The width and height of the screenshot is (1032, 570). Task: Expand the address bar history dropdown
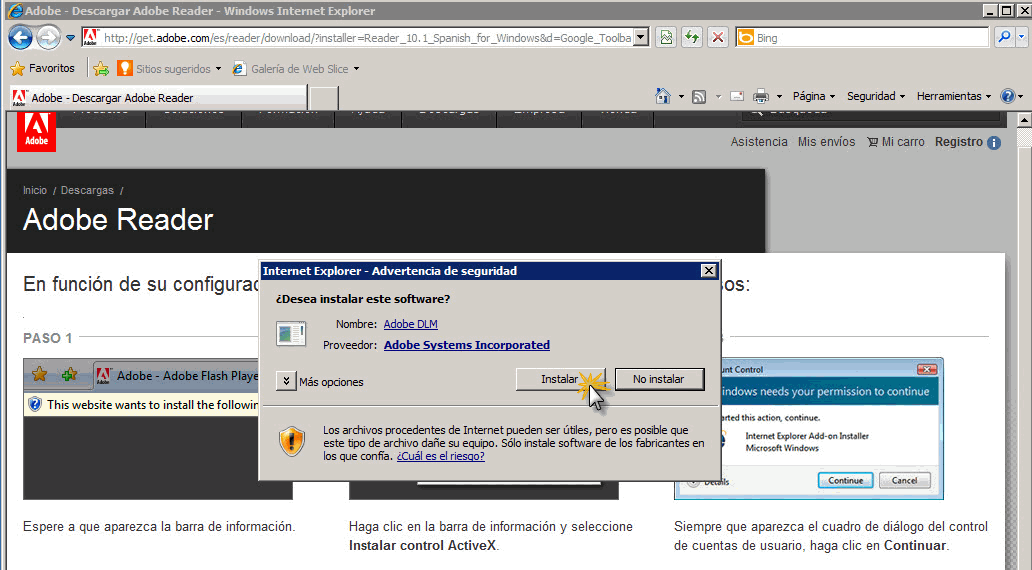(642, 38)
